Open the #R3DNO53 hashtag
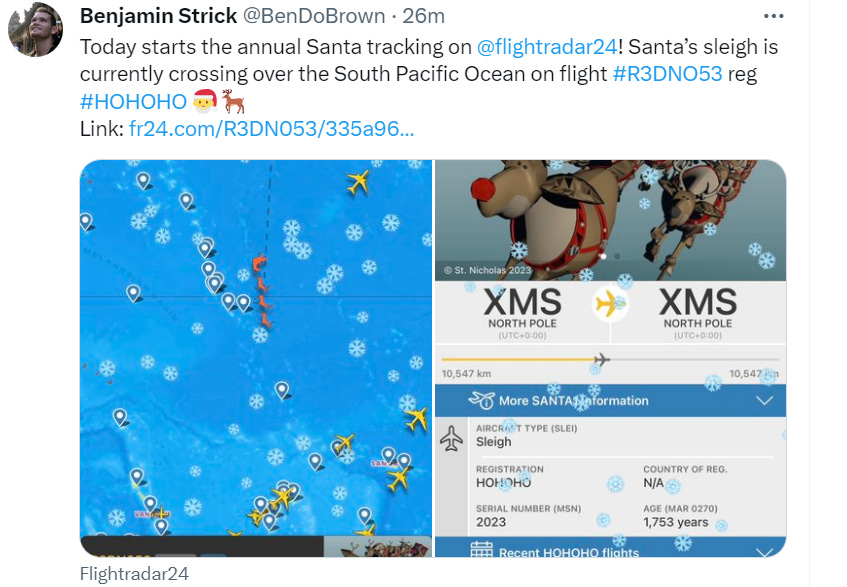The height and width of the screenshot is (587, 847). pyautogui.click(x=667, y=73)
